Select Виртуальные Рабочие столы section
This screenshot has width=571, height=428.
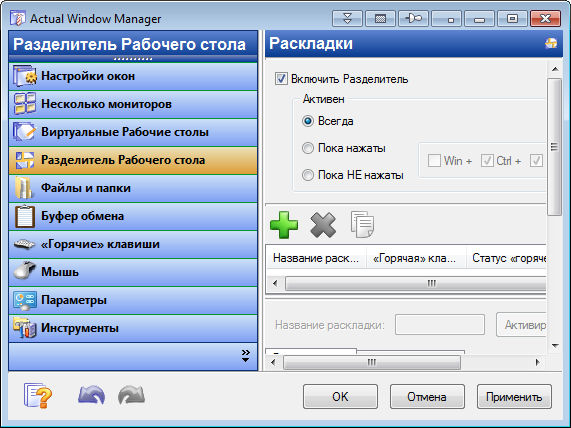coord(133,132)
